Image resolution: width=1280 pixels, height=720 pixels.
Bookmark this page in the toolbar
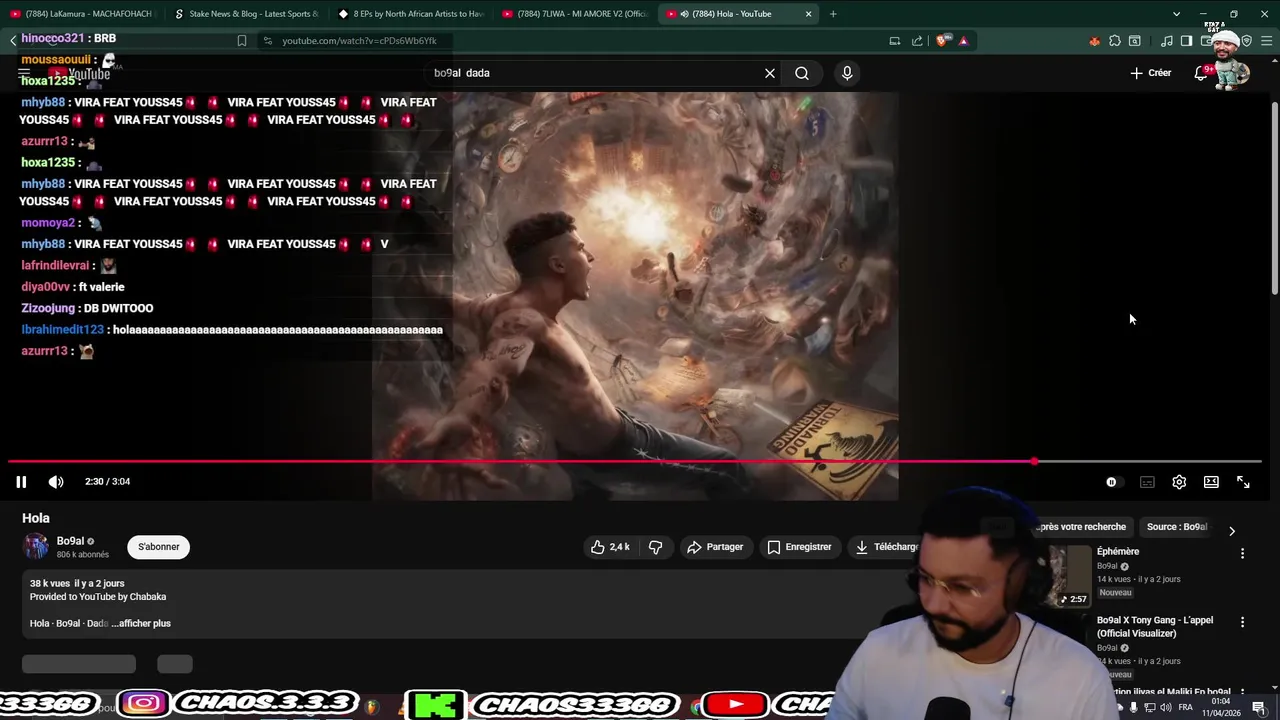point(241,41)
